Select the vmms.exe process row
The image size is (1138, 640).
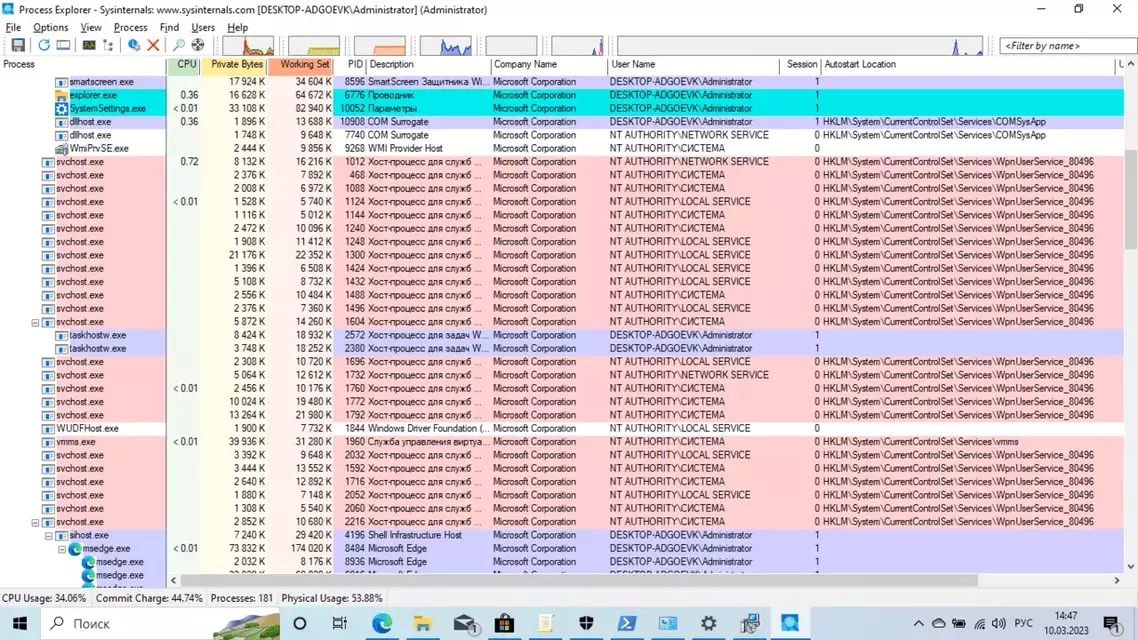(x=562, y=442)
